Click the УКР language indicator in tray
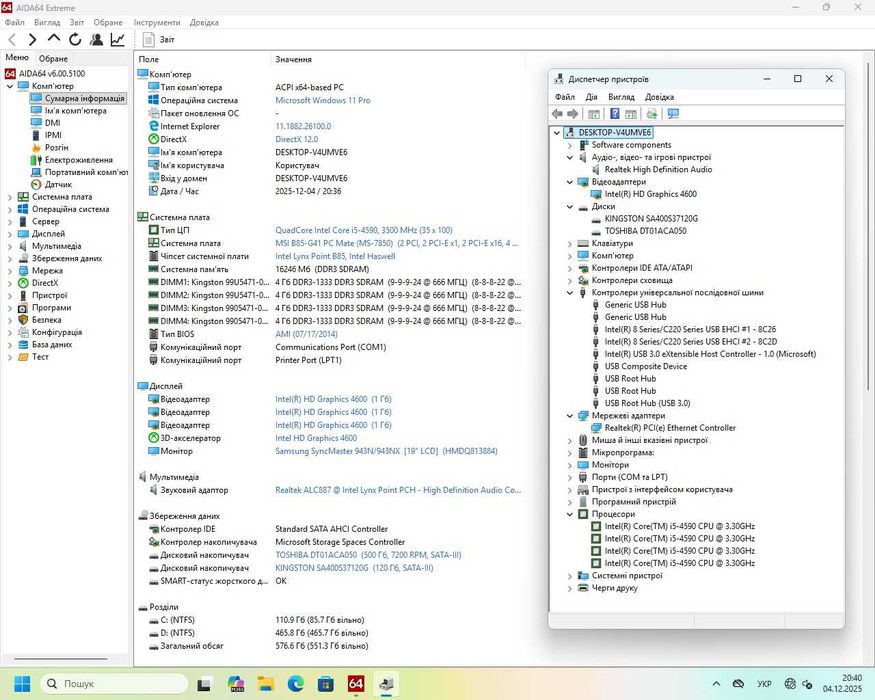 [764, 684]
